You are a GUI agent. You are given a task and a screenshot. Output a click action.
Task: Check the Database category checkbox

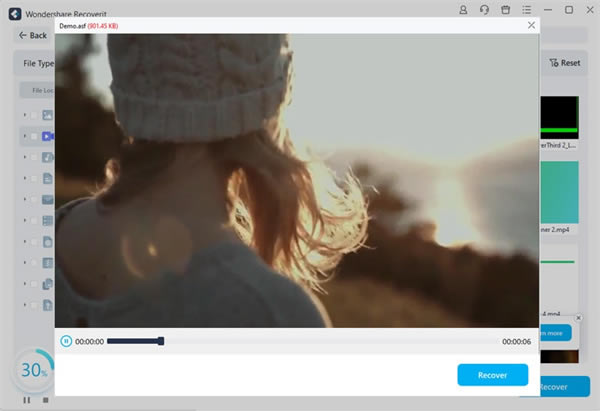coord(34,221)
